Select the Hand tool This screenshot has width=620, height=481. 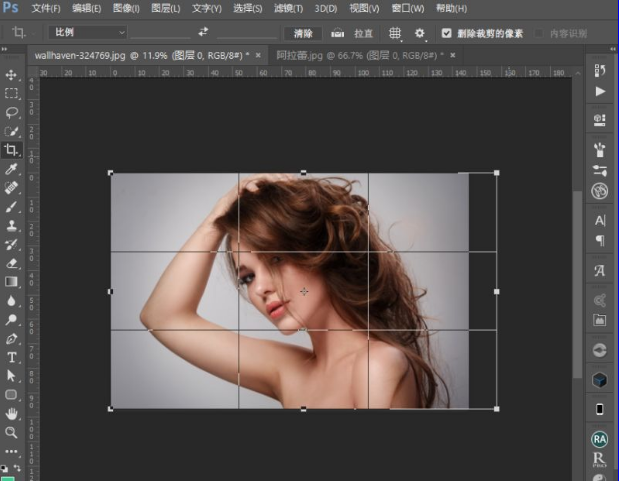[x=12, y=413]
